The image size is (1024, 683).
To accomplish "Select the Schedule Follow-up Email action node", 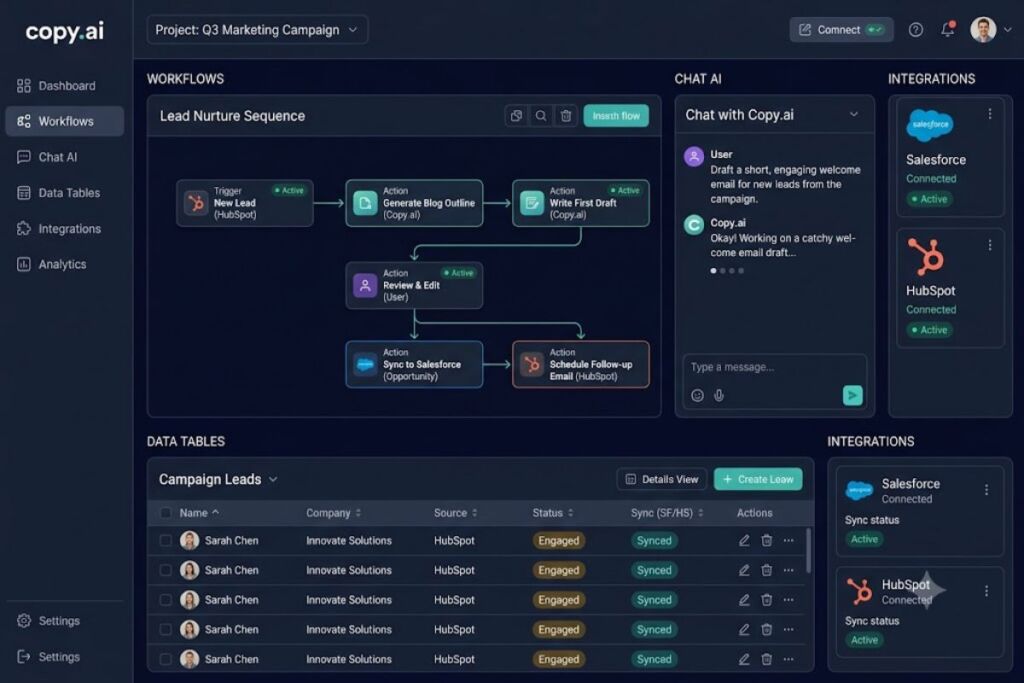I will 581,364.
